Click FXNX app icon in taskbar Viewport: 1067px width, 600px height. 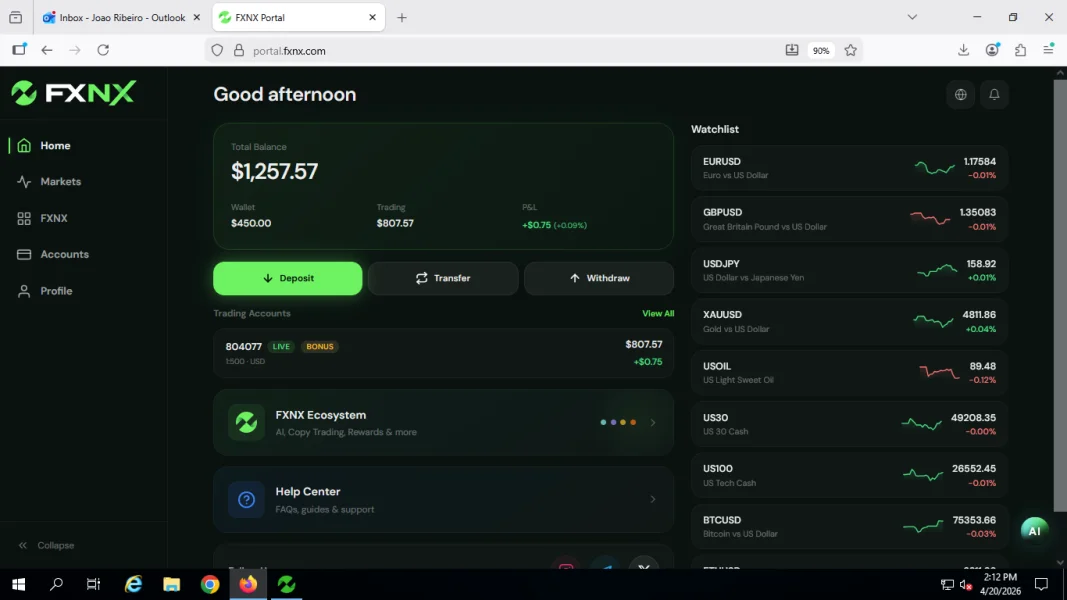tap(286, 584)
